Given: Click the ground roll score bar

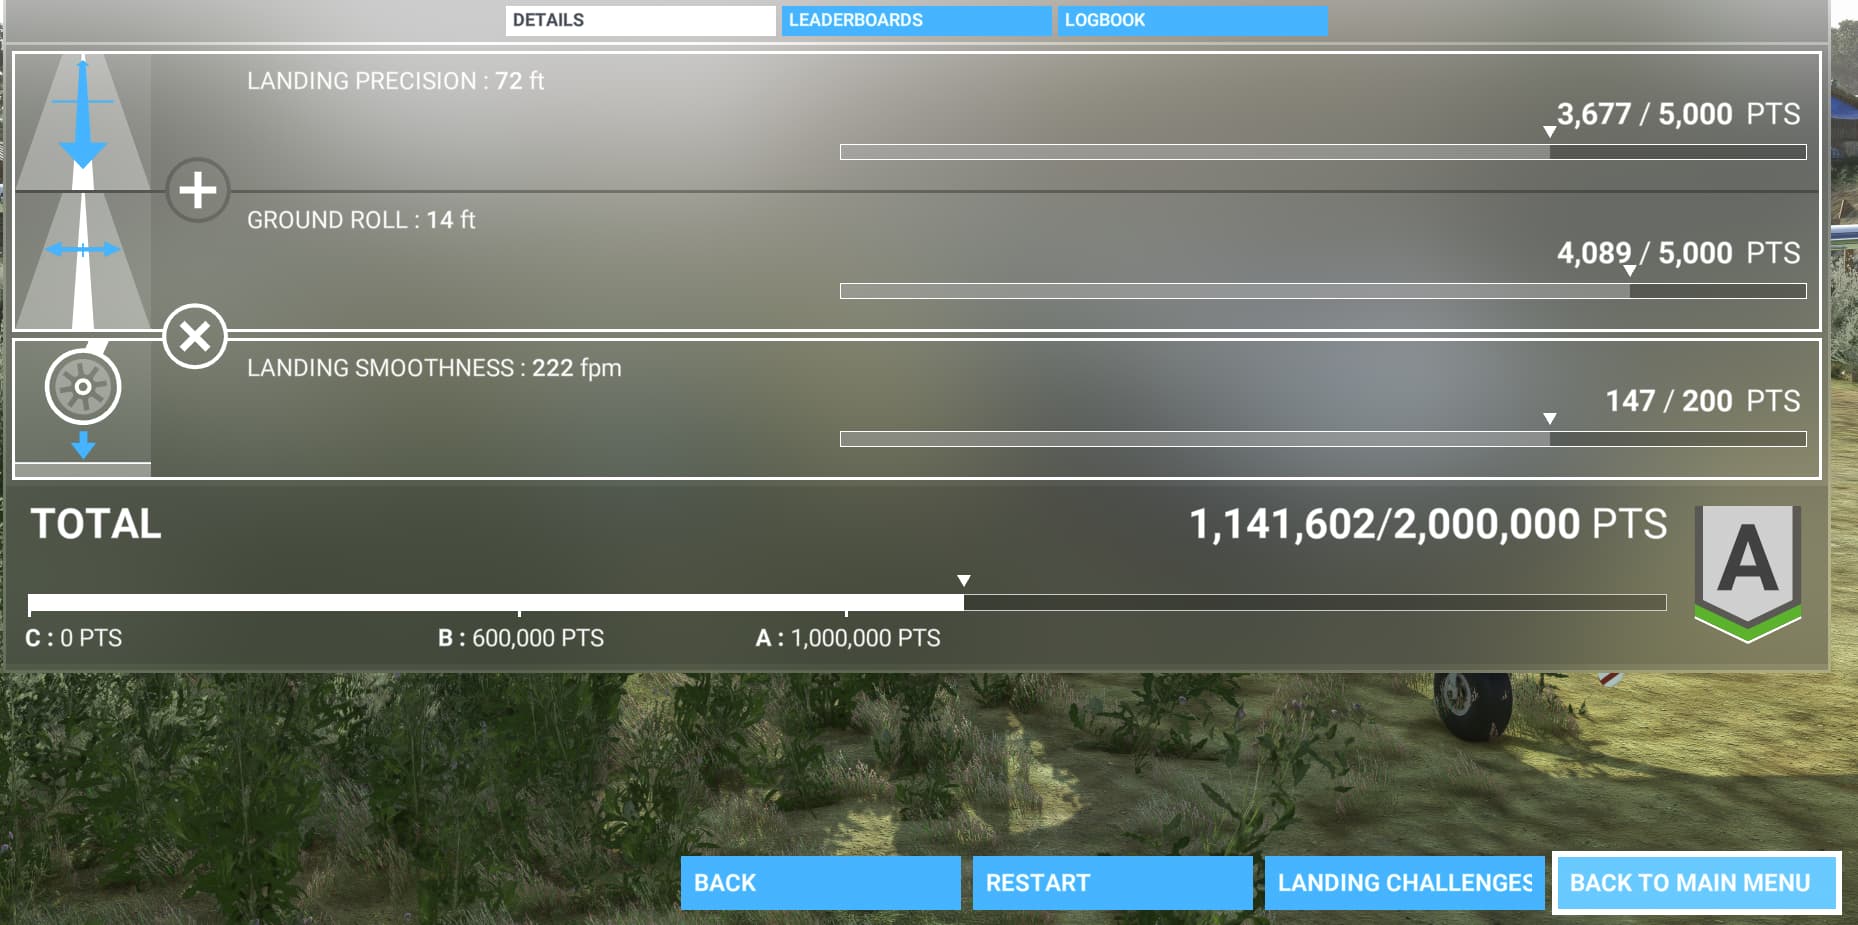Looking at the screenshot, I should tap(1323, 291).
